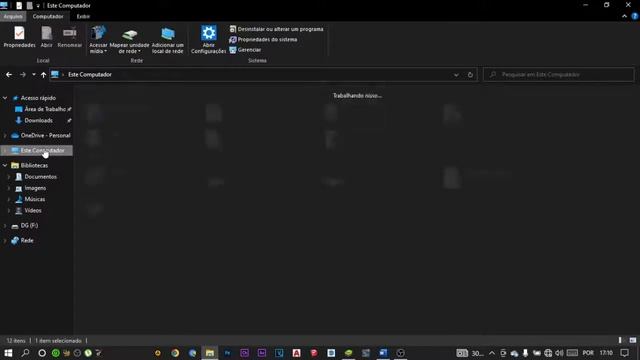The height and width of the screenshot is (360, 640).
Task: Go back with the back arrow
Action: pyautogui.click(x=9, y=75)
